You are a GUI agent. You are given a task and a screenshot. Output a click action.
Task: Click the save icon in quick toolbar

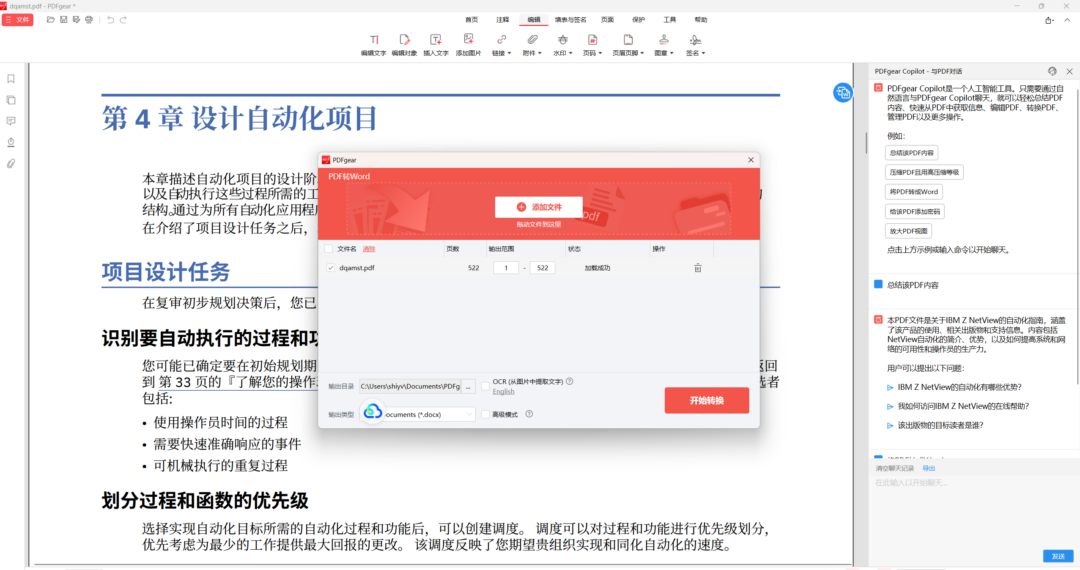point(63,20)
